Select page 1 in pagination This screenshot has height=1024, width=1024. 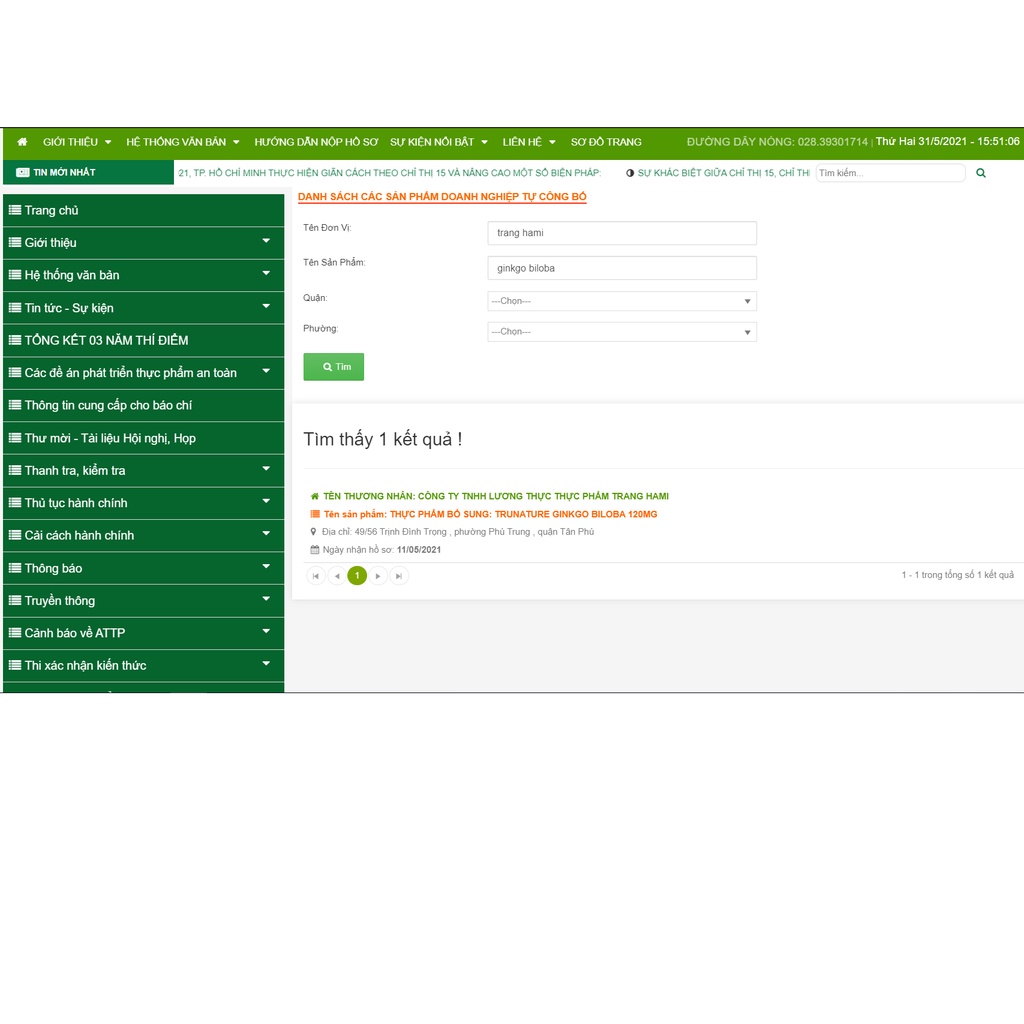point(357,576)
